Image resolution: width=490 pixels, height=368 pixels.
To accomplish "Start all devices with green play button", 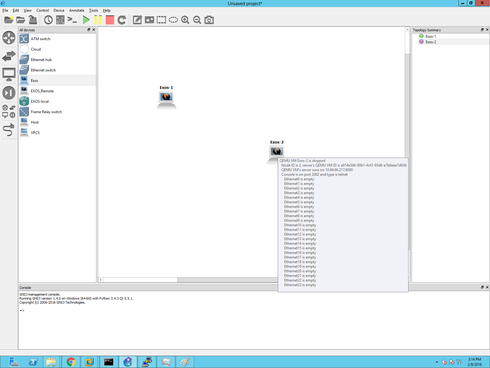I will pos(86,20).
